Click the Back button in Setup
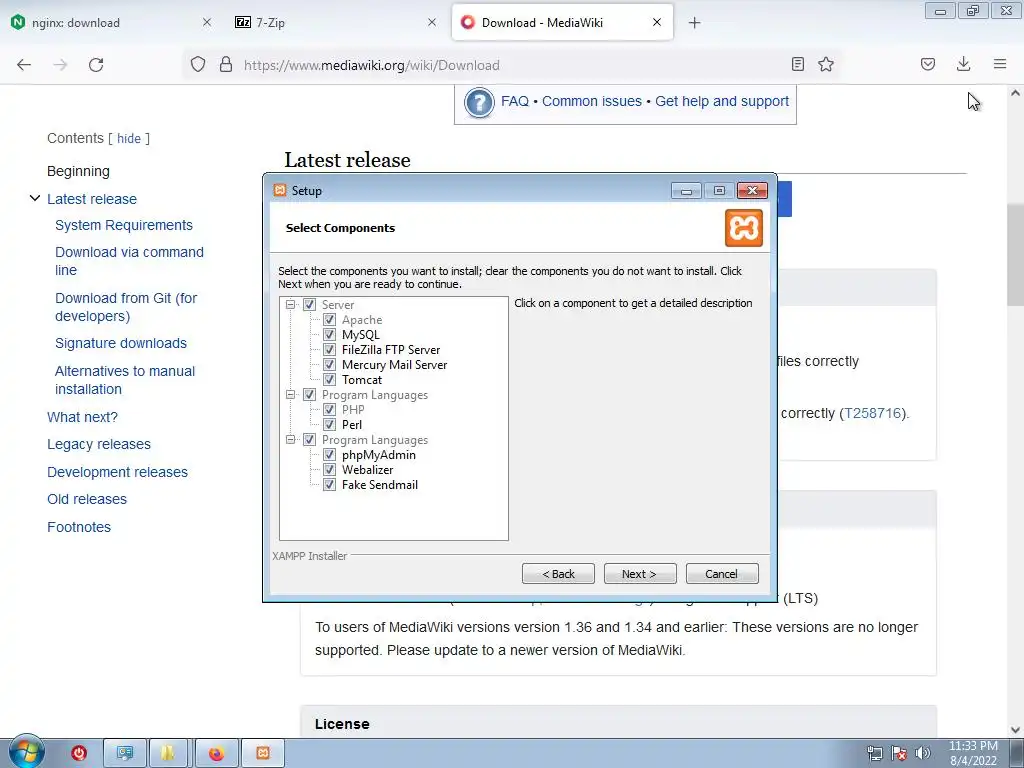 pyautogui.click(x=558, y=574)
